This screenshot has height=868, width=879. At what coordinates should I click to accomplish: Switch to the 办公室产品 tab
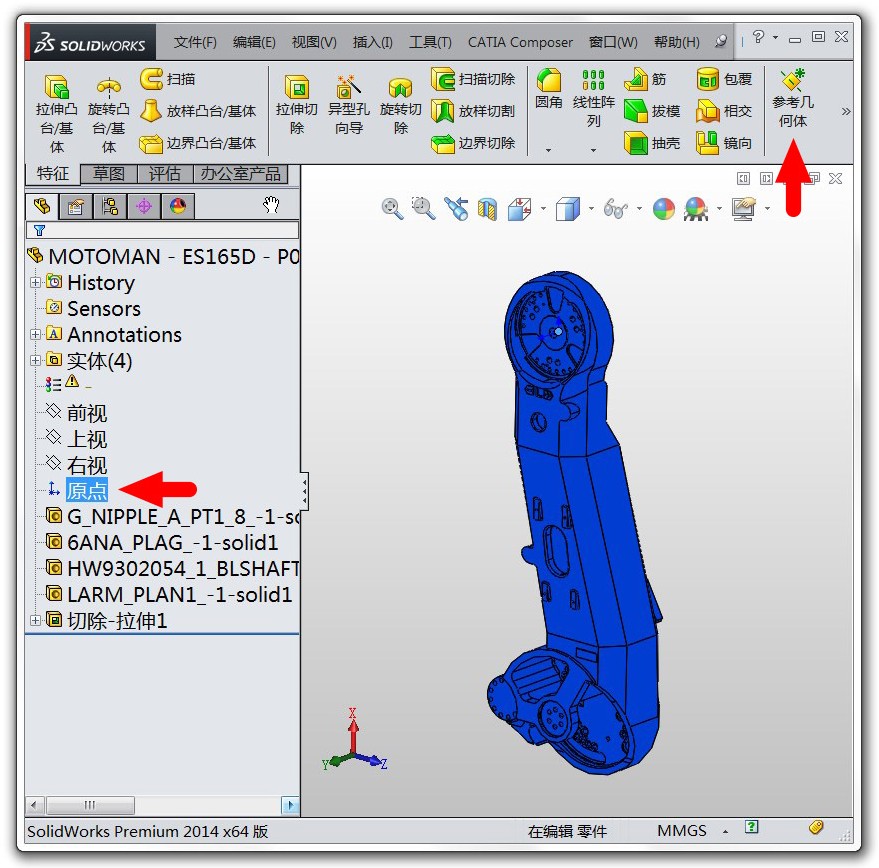click(x=240, y=174)
